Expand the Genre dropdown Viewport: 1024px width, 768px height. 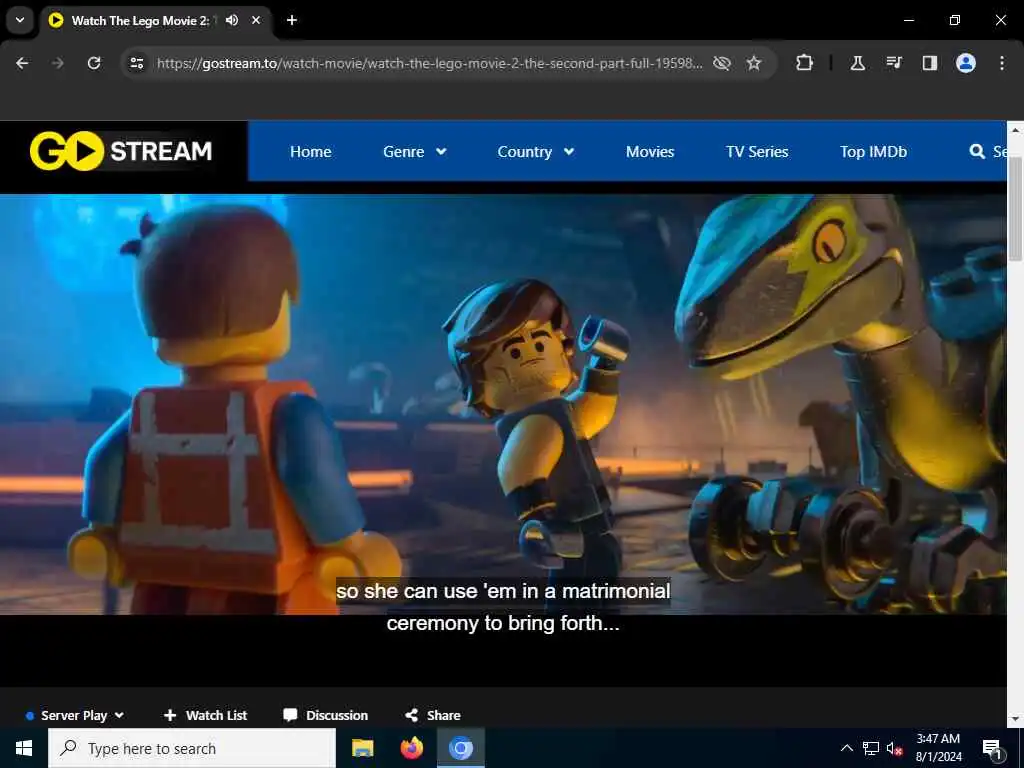(x=415, y=152)
